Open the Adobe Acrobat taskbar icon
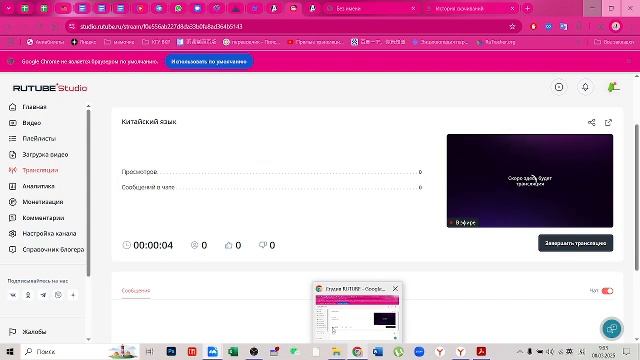The image size is (640, 360). tap(481, 351)
